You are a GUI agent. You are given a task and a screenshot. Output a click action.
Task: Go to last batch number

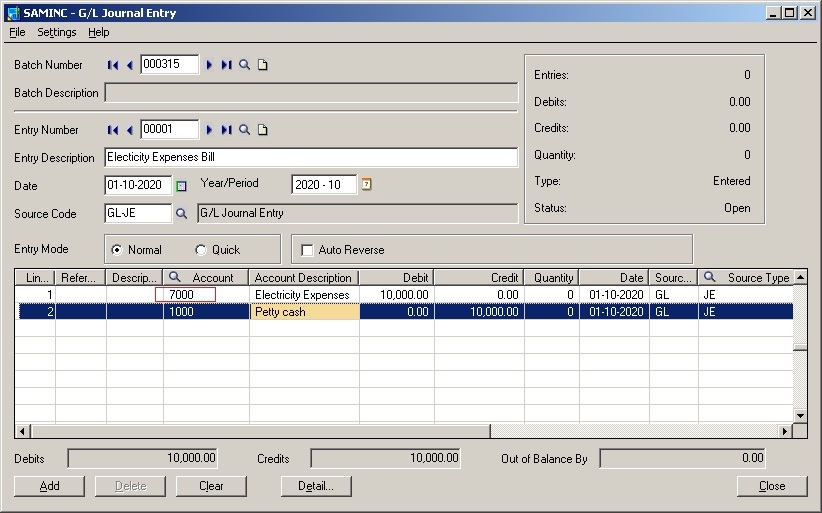(226, 65)
